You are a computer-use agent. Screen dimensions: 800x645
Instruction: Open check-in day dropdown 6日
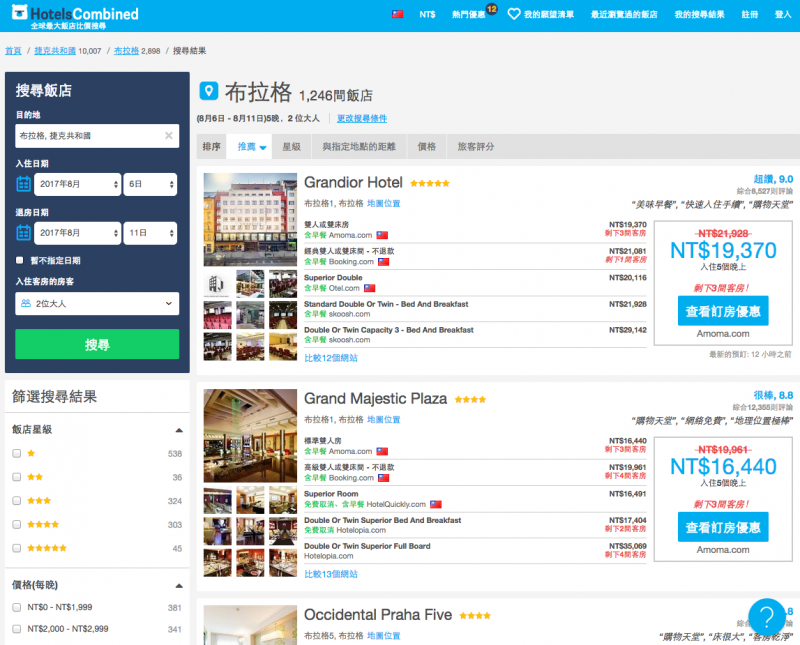[x=150, y=184]
